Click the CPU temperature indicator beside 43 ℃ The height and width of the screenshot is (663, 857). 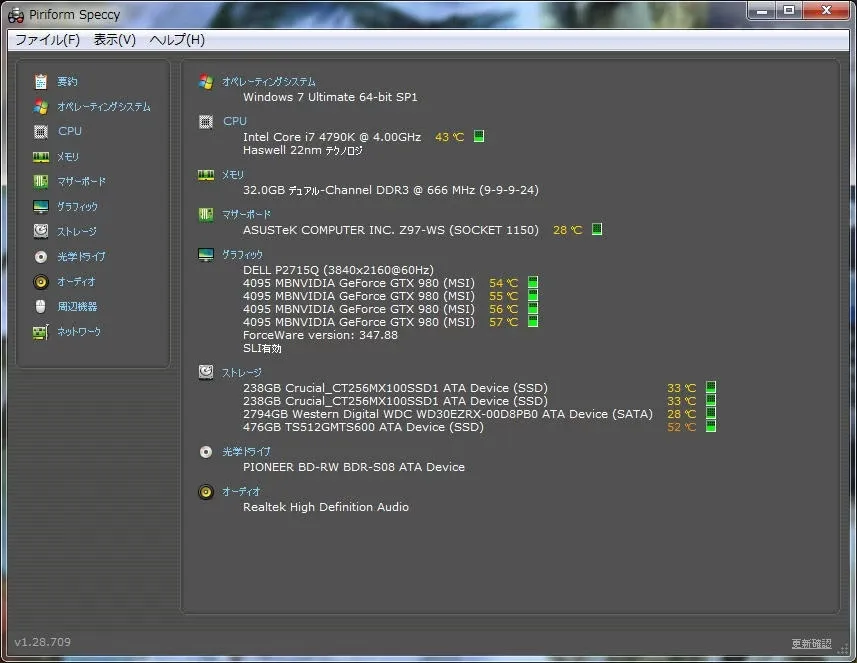click(479, 136)
